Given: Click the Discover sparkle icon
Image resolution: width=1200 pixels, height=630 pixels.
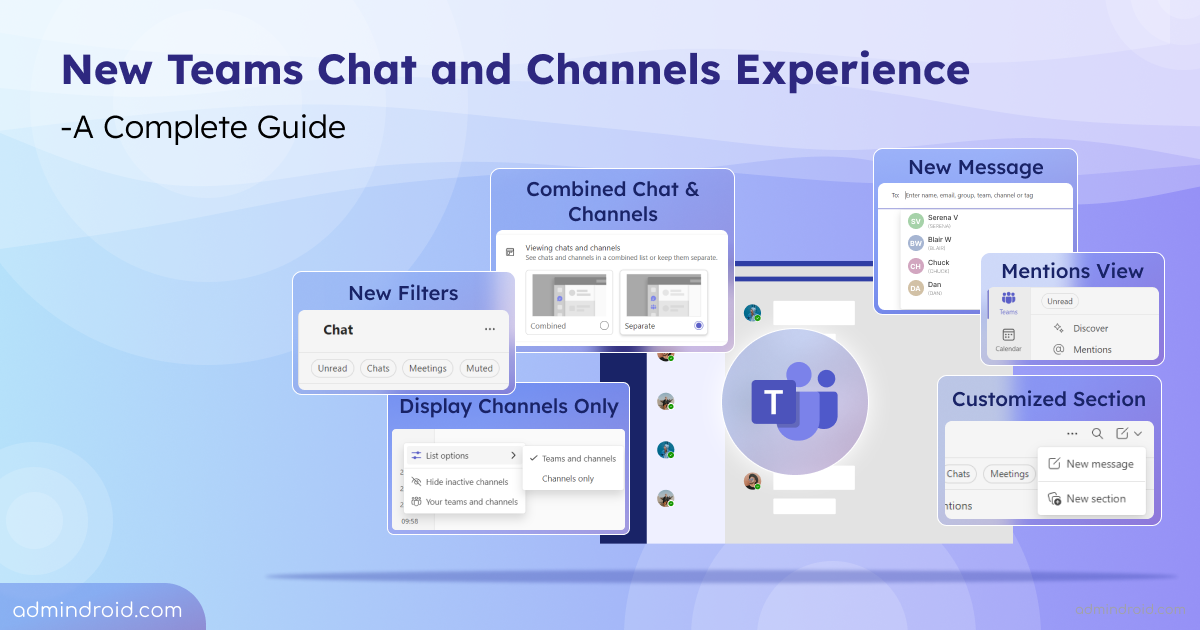Looking at the screenshot, I should [1058, 328].
